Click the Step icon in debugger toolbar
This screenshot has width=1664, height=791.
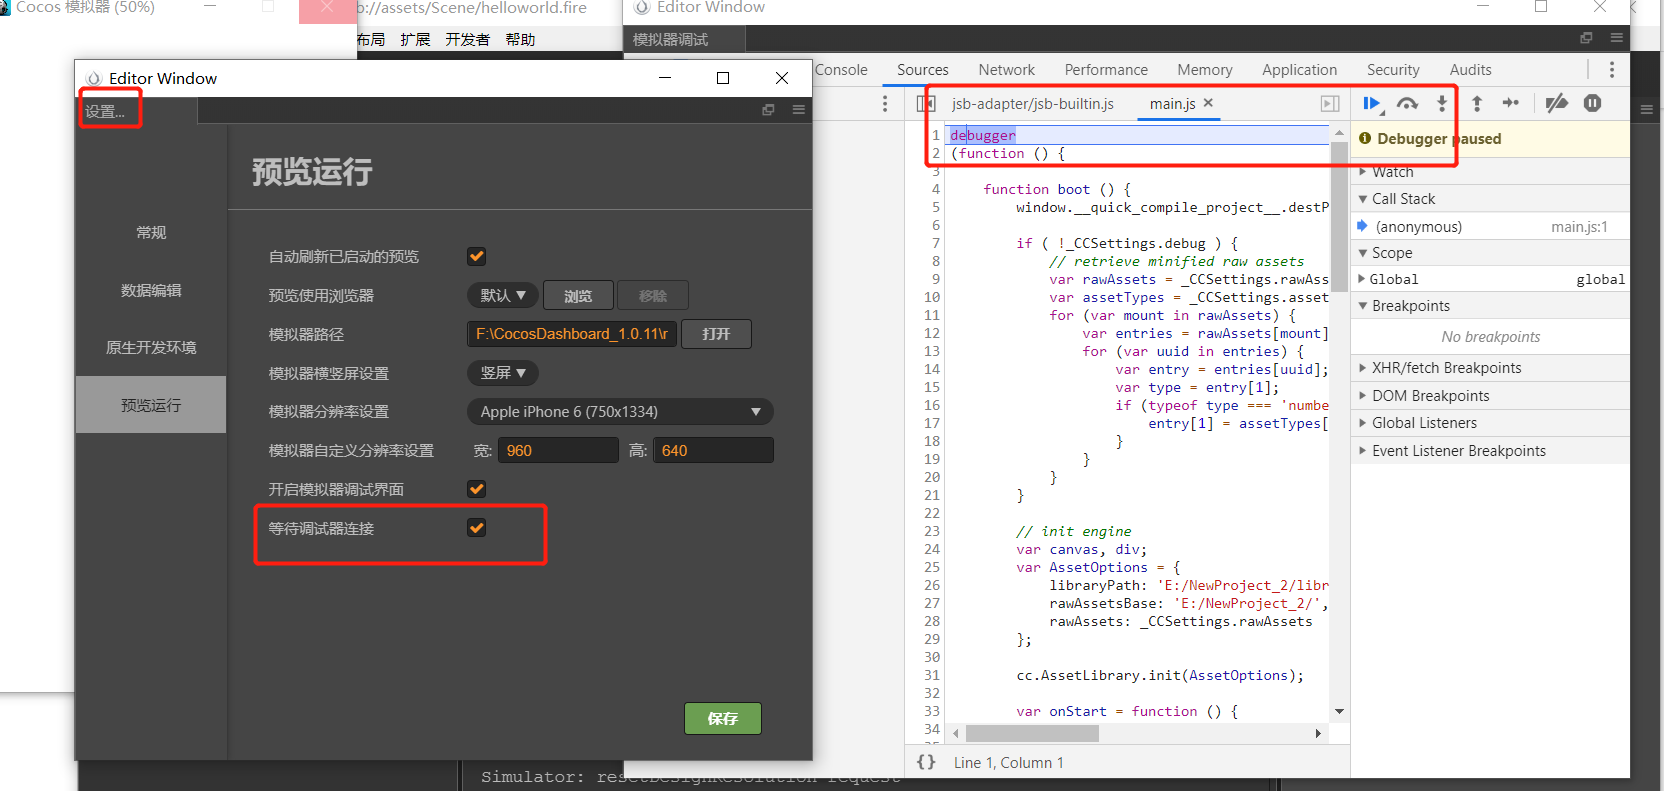pyautogui.click(x=1511, y=103)
